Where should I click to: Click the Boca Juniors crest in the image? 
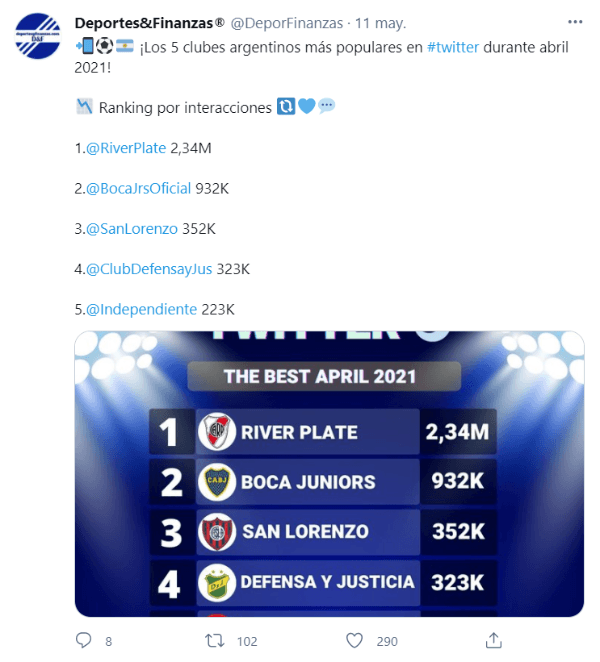click(x=217, y=482)
